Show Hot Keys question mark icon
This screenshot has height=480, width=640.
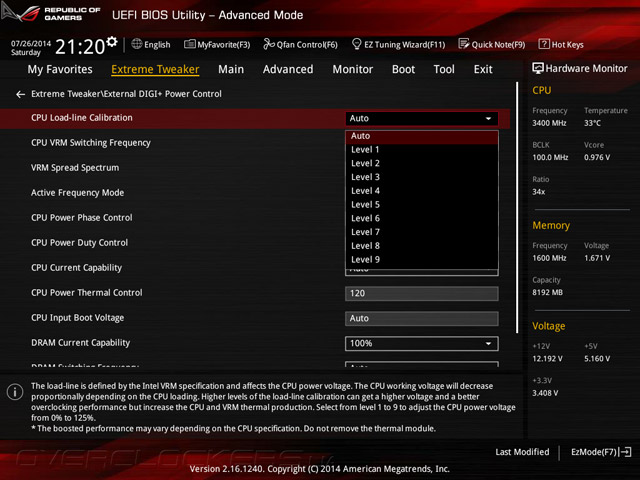click(x=544, y=44)
